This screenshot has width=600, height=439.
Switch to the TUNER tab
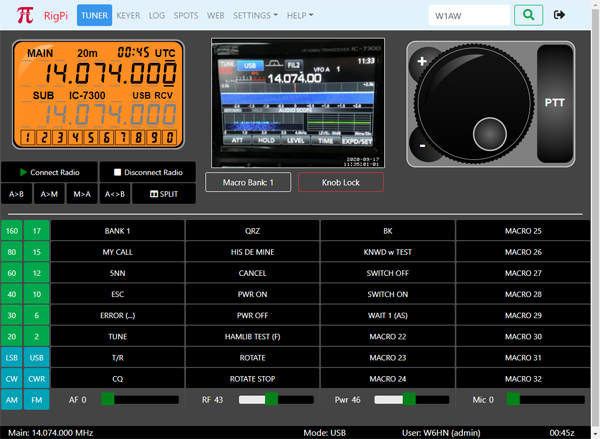94,15
